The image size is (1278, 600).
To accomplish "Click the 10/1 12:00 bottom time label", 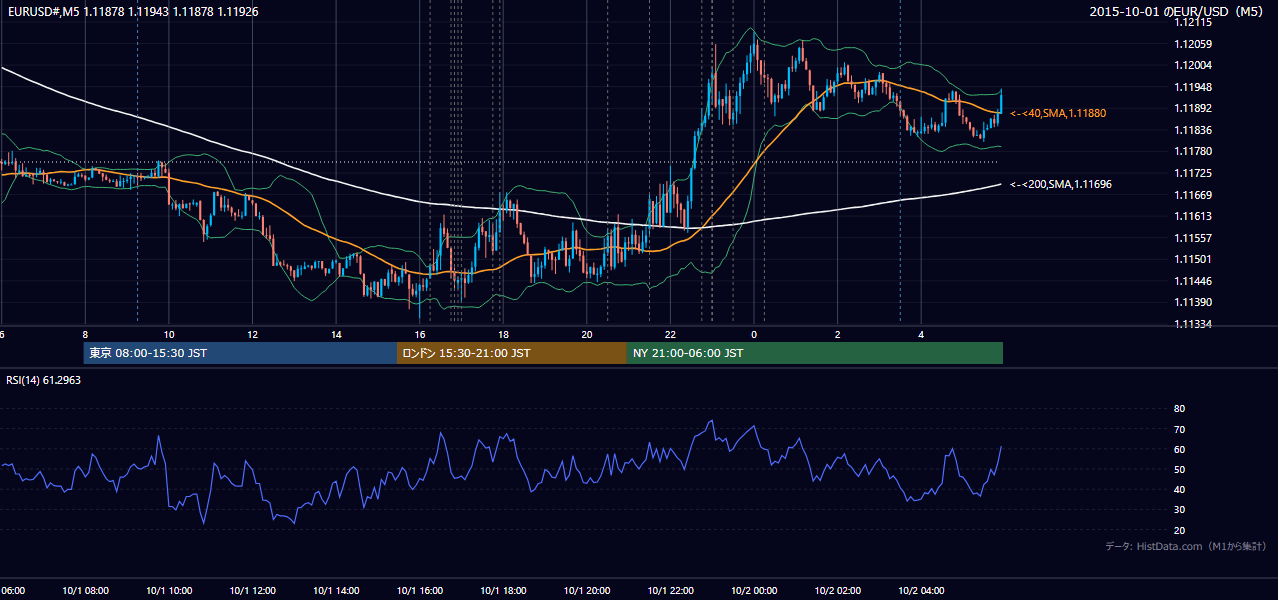I will (253, 591).
